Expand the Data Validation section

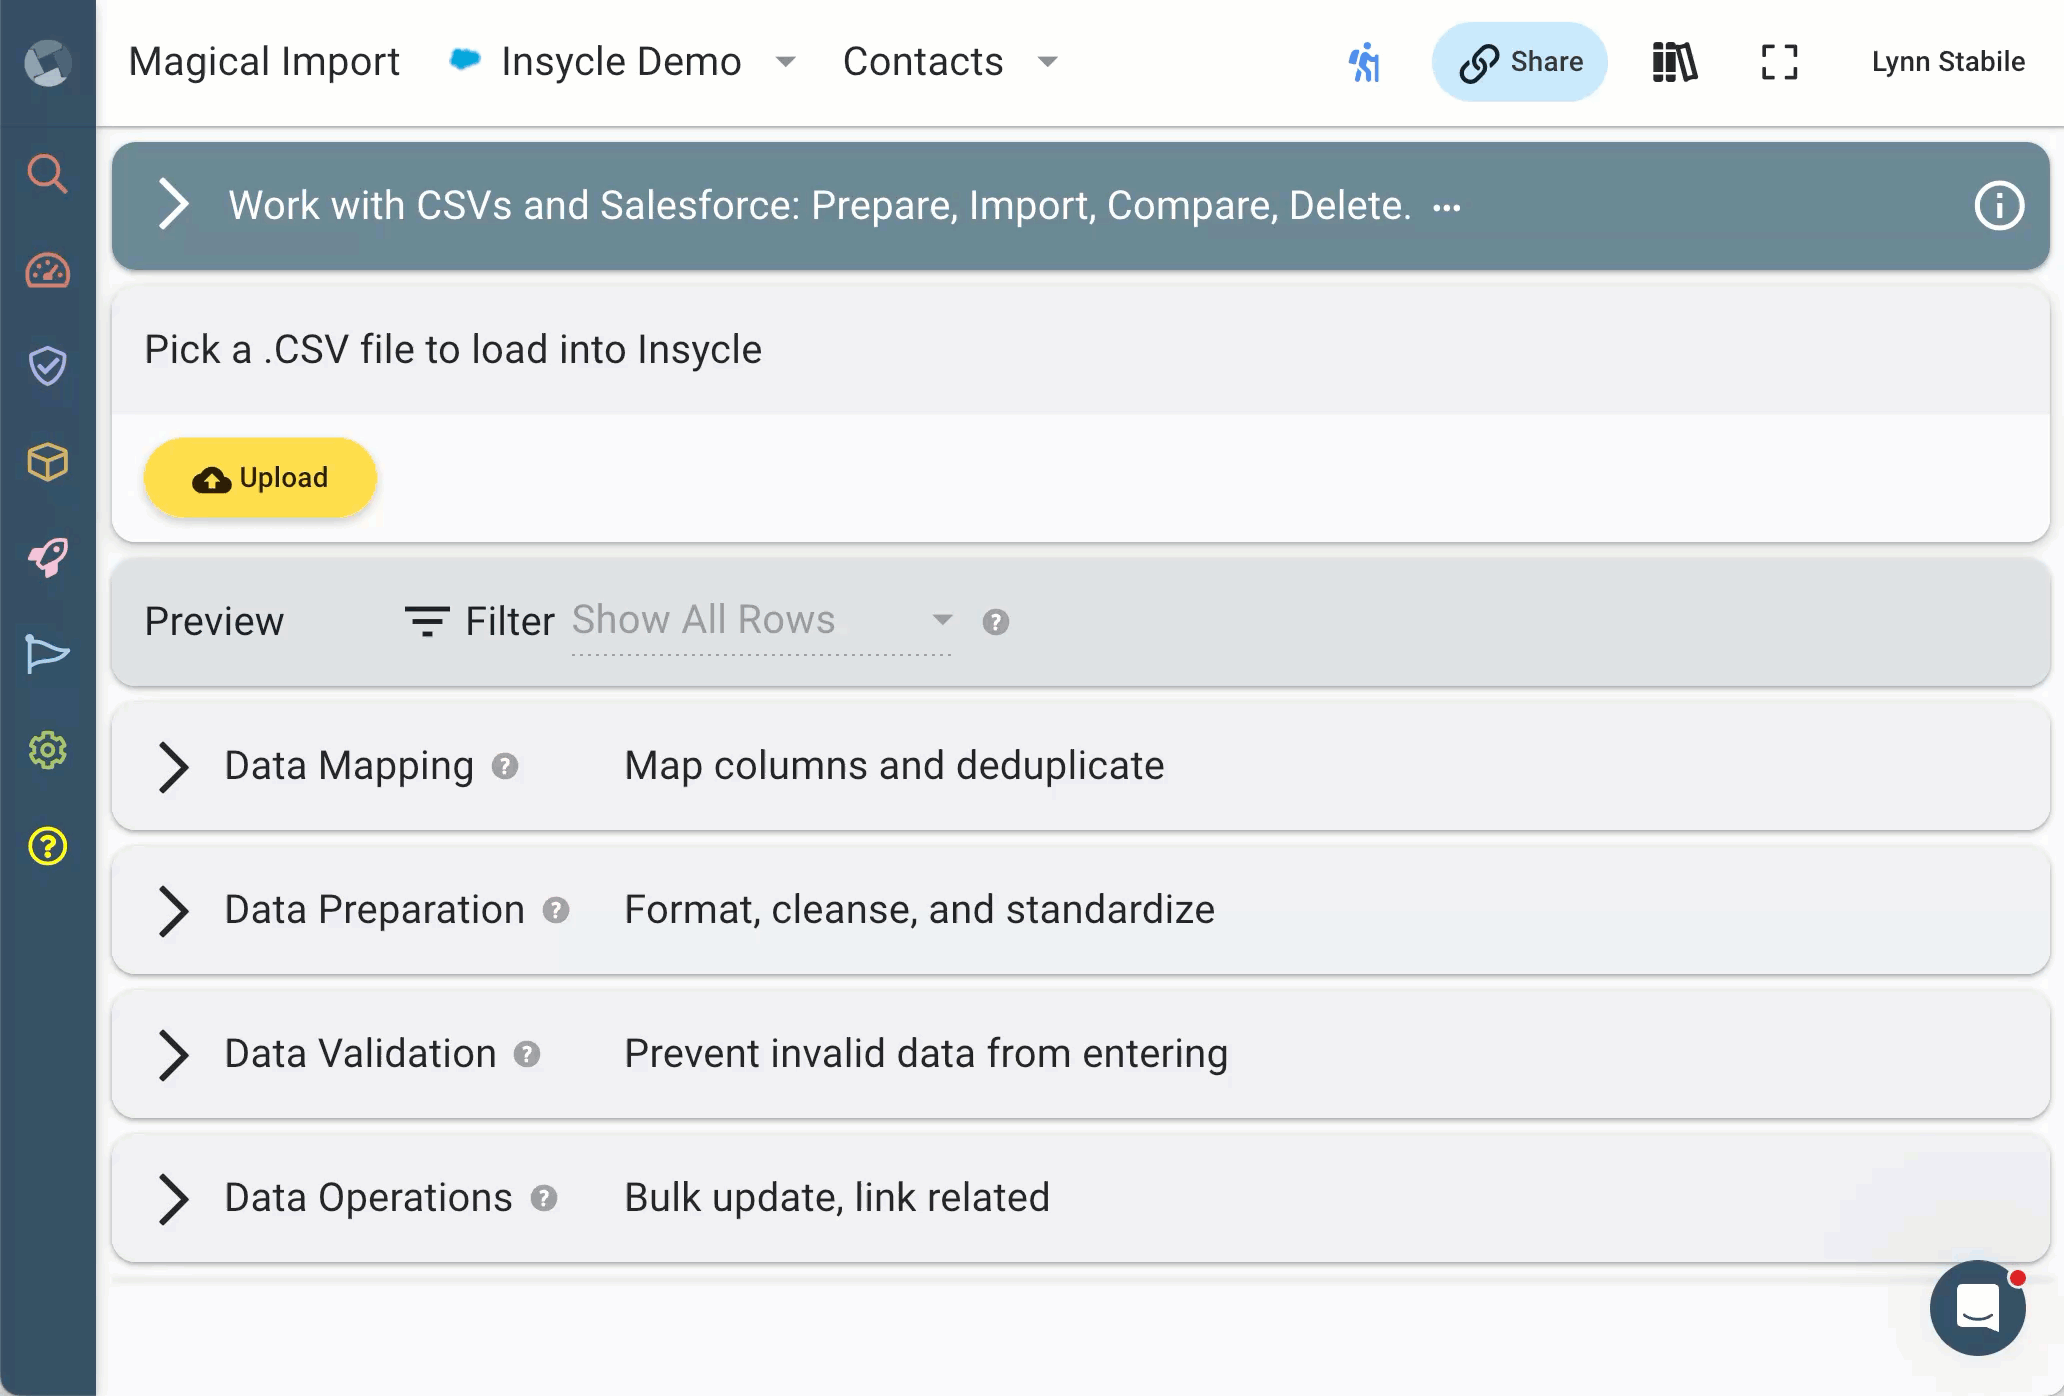[173, 1055]
